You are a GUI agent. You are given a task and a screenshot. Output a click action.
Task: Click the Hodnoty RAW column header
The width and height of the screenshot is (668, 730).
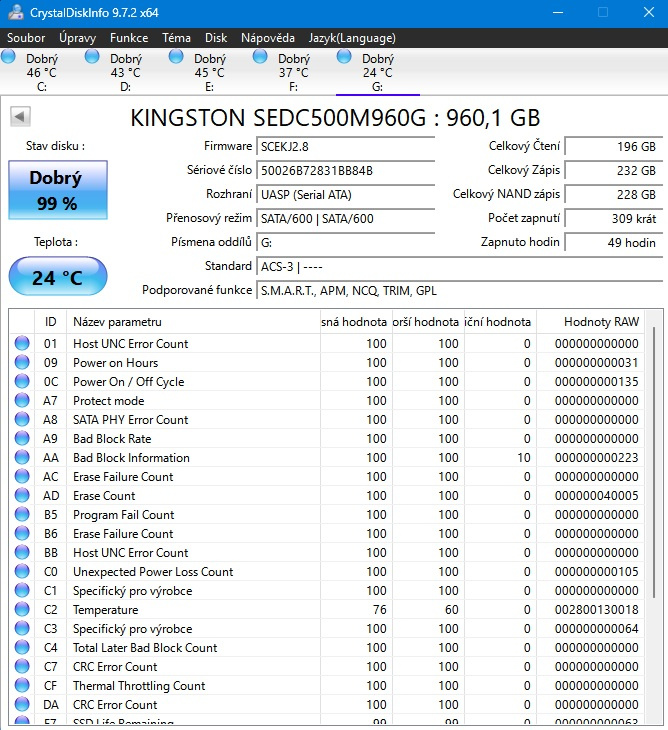(x=590, y=322)
